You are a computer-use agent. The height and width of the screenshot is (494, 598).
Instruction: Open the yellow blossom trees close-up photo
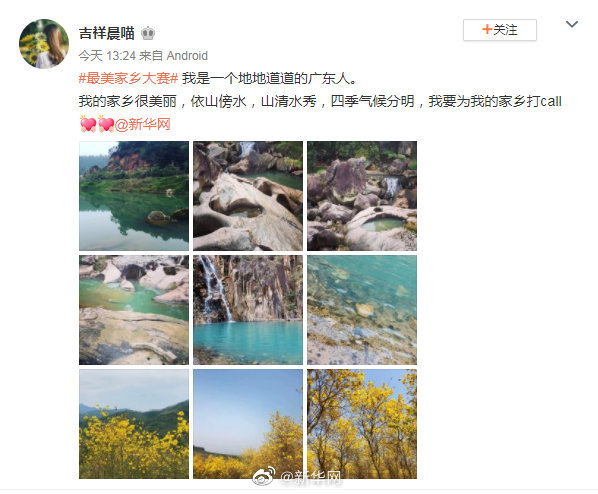(362, 424)
